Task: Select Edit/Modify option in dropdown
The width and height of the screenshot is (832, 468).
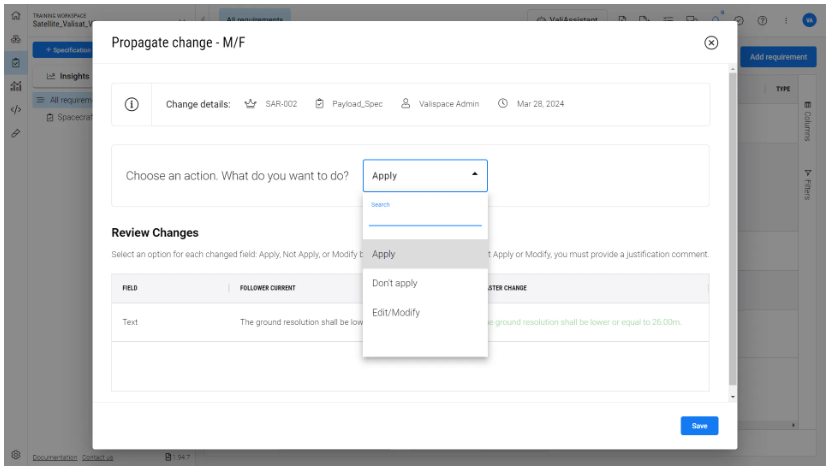Action: pyautogui.click(x=425, y=313)
